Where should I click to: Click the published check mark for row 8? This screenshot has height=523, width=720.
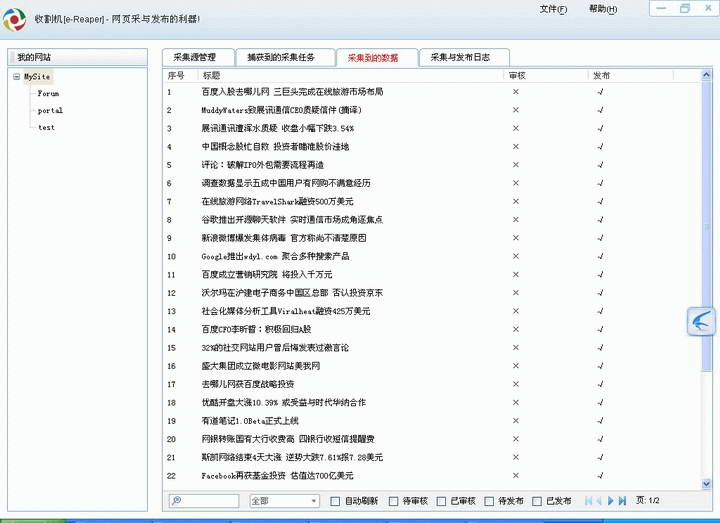[600, 220]
